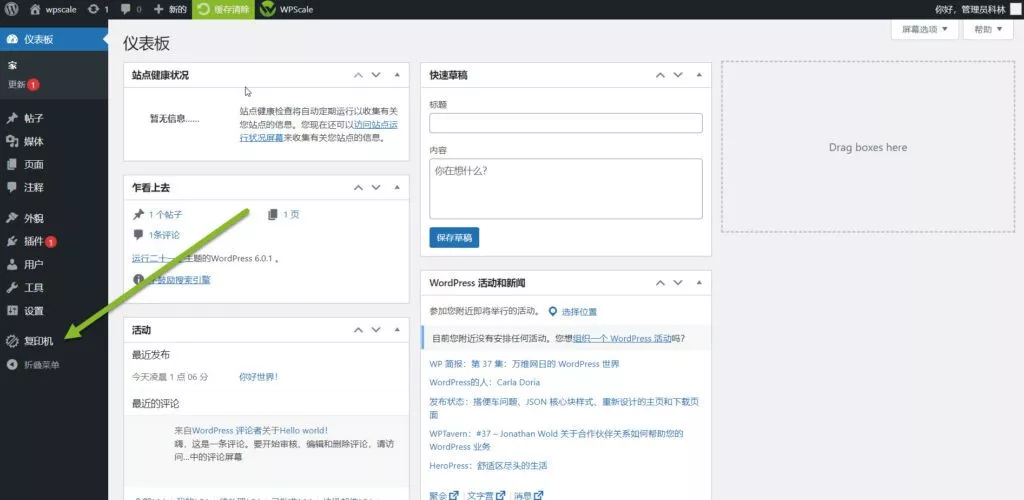Screen dimensions: 1024x500
Task: Click the 家 submenu item
Action: (12, 66)
